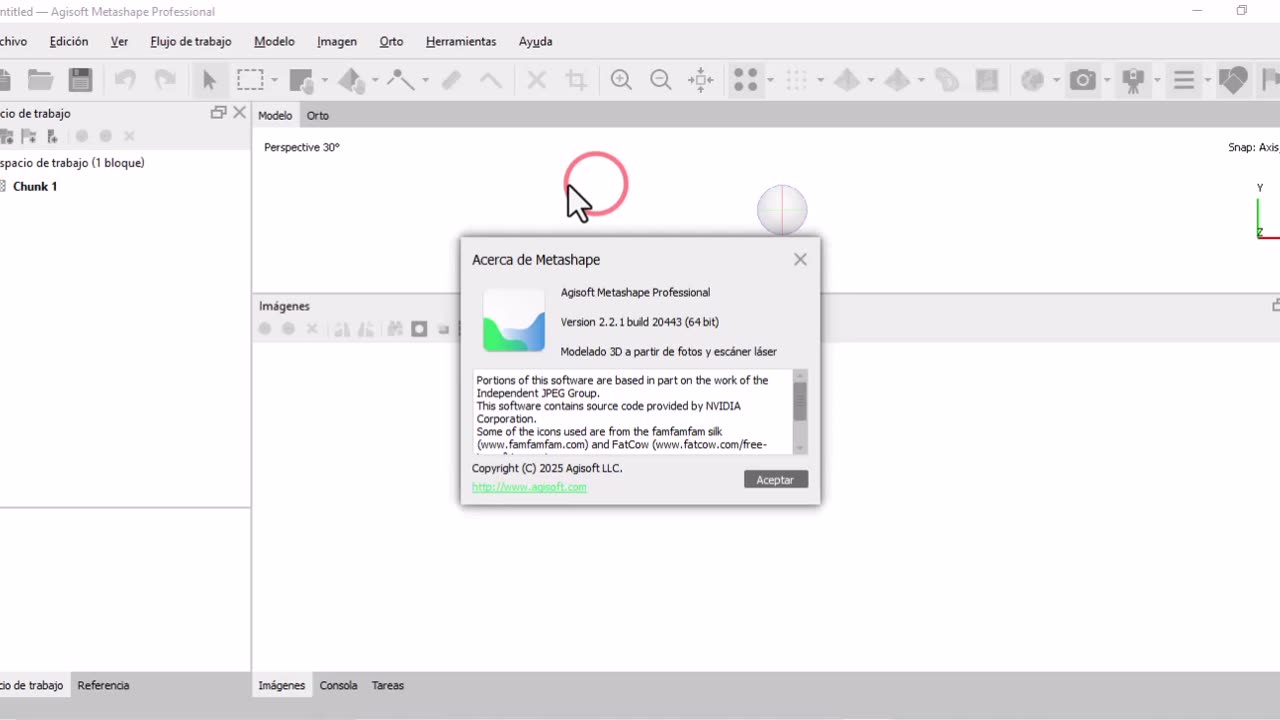
Task: Click the Crop selection icon
Action: [576, 80]
